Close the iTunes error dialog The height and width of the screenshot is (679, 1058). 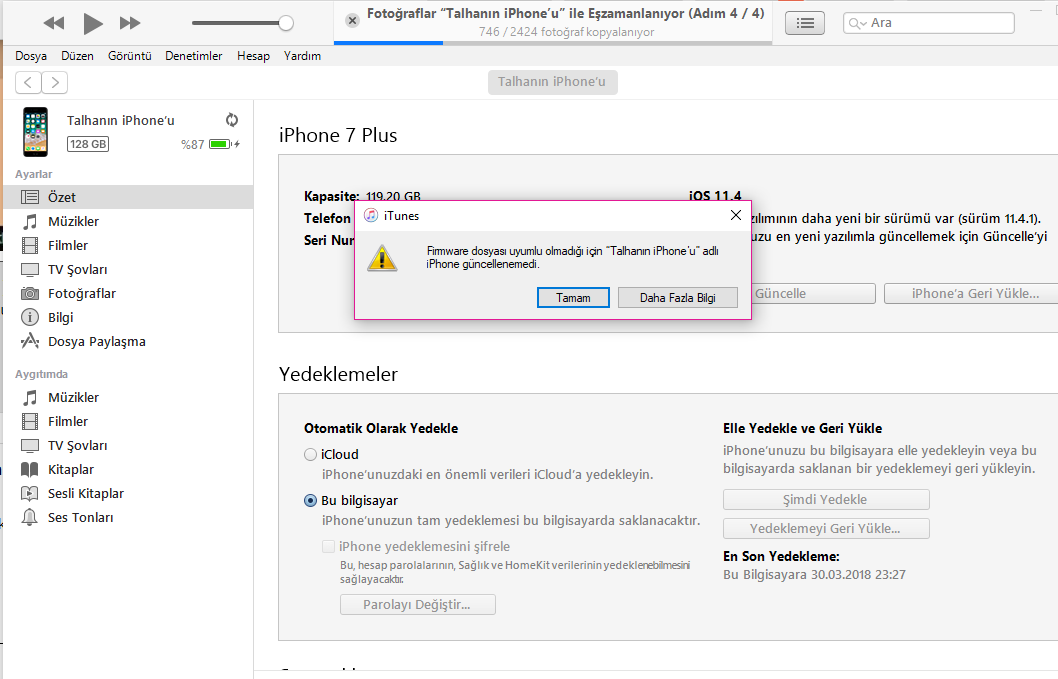click(x=735, y=215)
